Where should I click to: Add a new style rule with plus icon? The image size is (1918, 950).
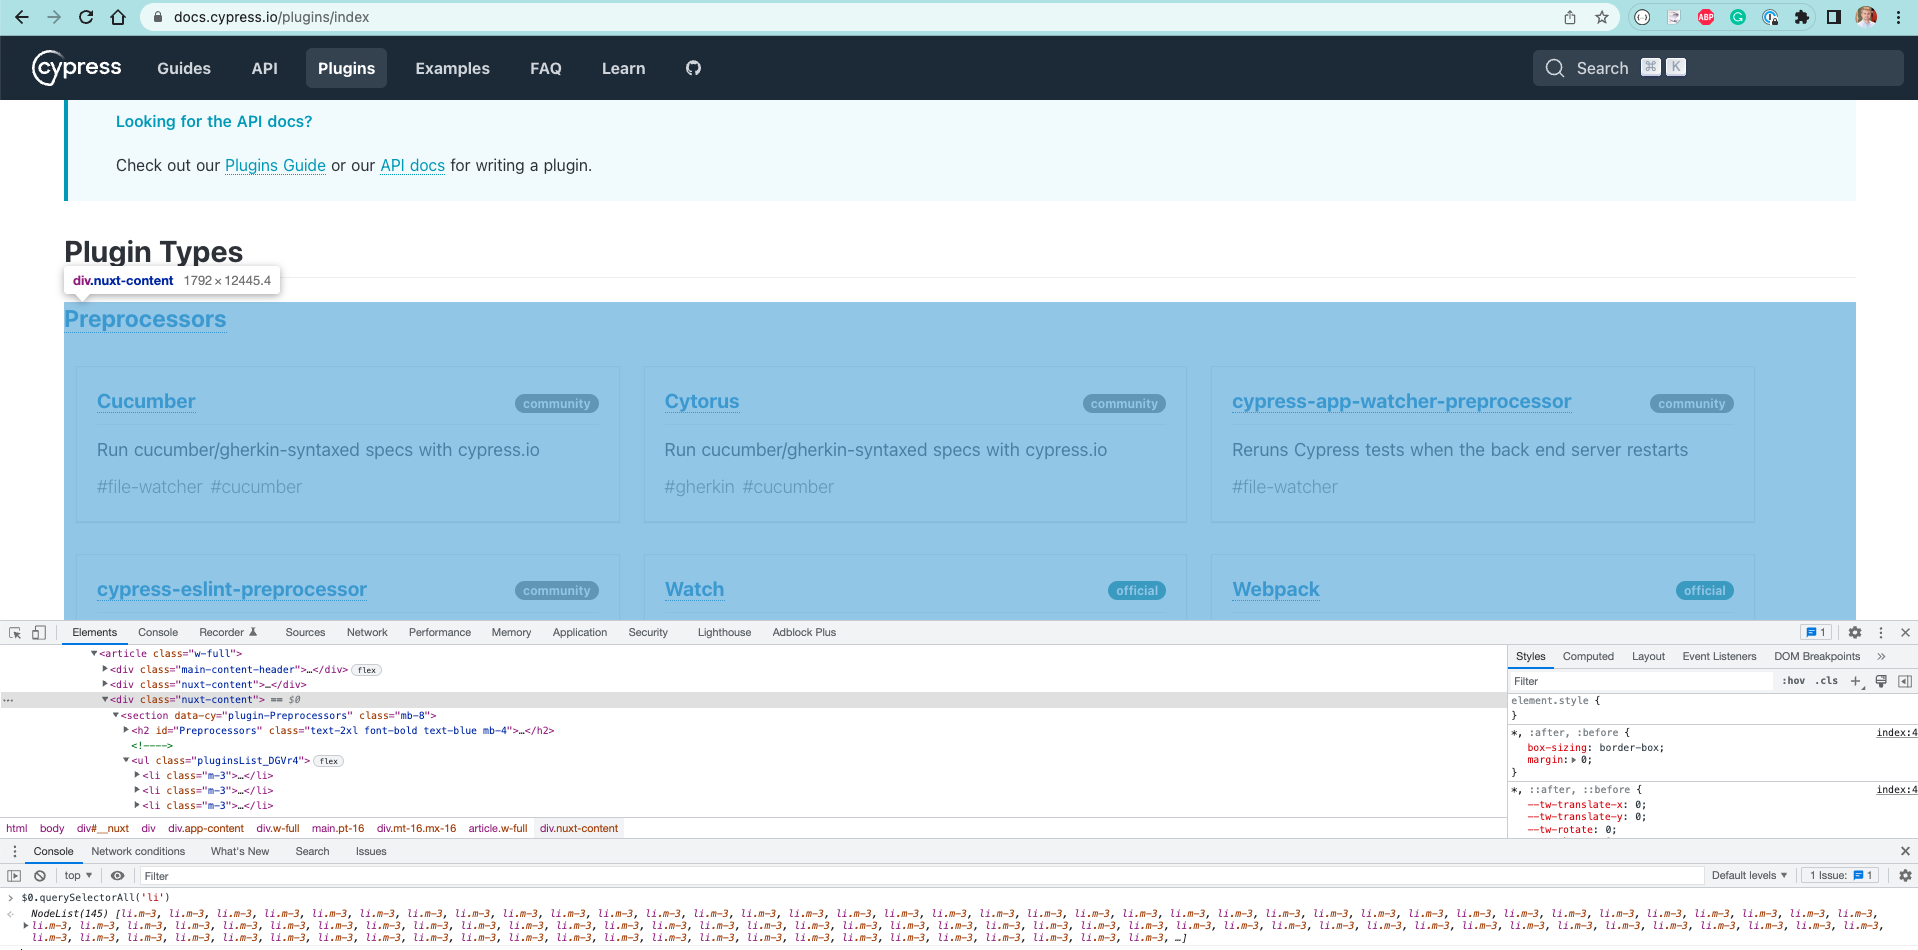(1856, 681)
